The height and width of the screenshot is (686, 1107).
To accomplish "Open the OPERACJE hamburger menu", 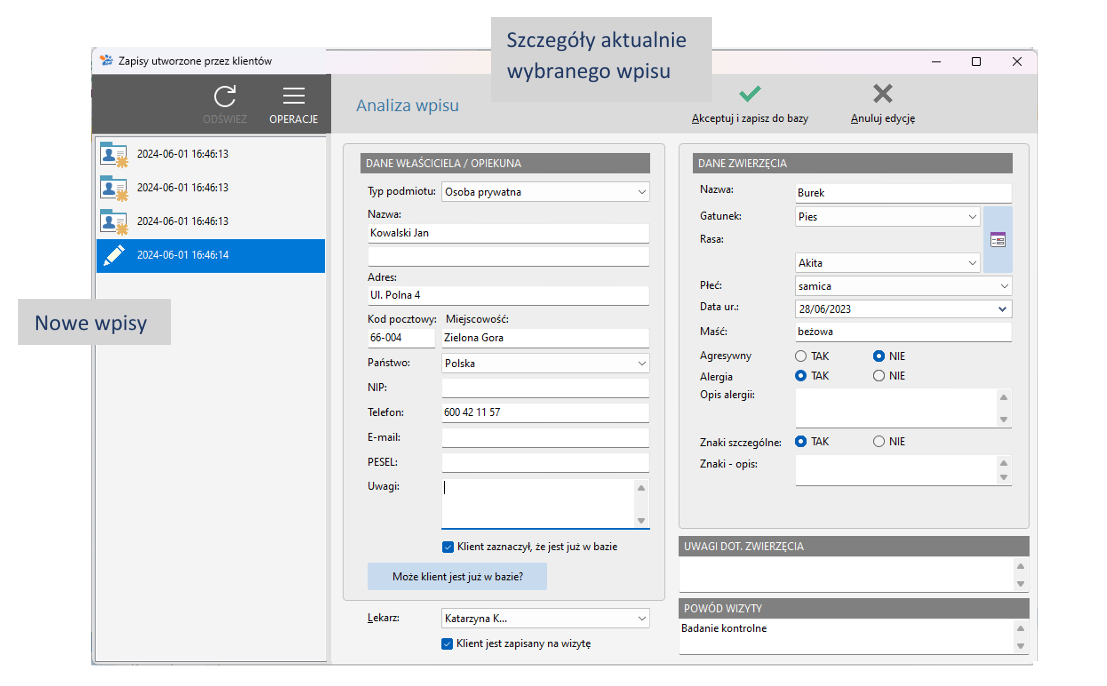I will [294, 104].
